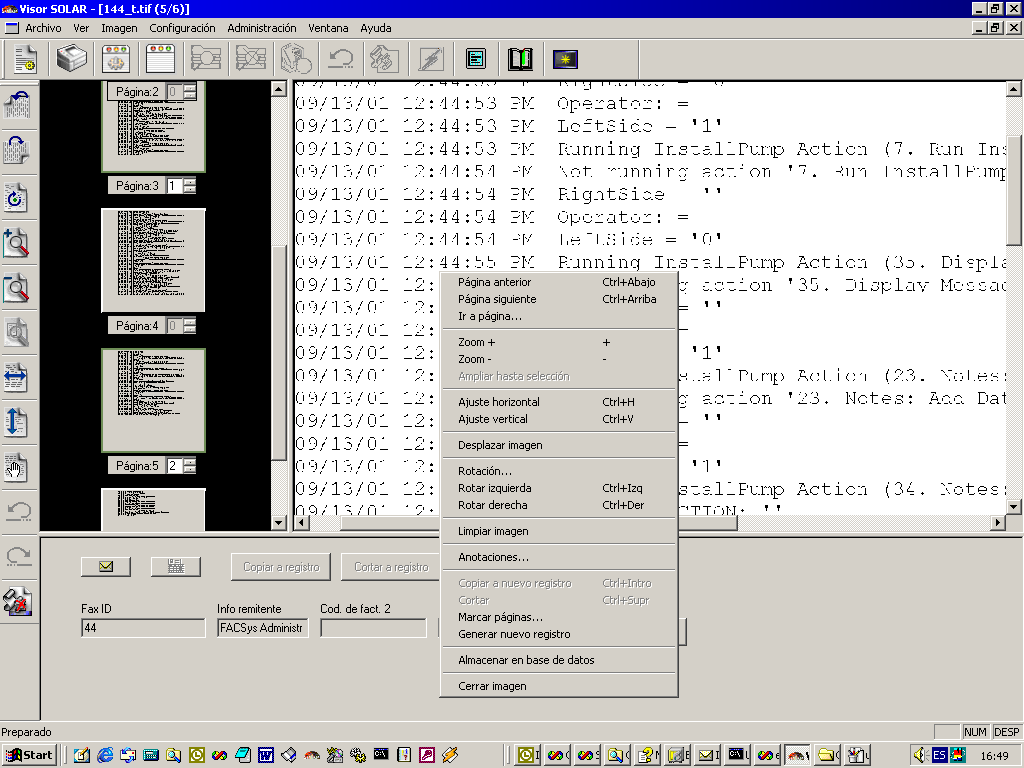Select Almacenar en base de datos
This screenshot has width=1024, height=768.
(559, 660)
